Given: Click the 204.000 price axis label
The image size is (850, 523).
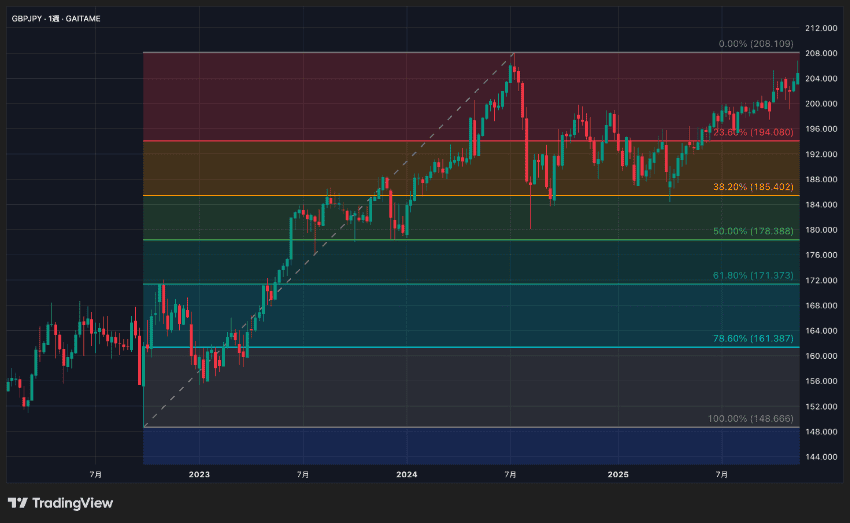Looking at the screenshot, I should point(821,79).
